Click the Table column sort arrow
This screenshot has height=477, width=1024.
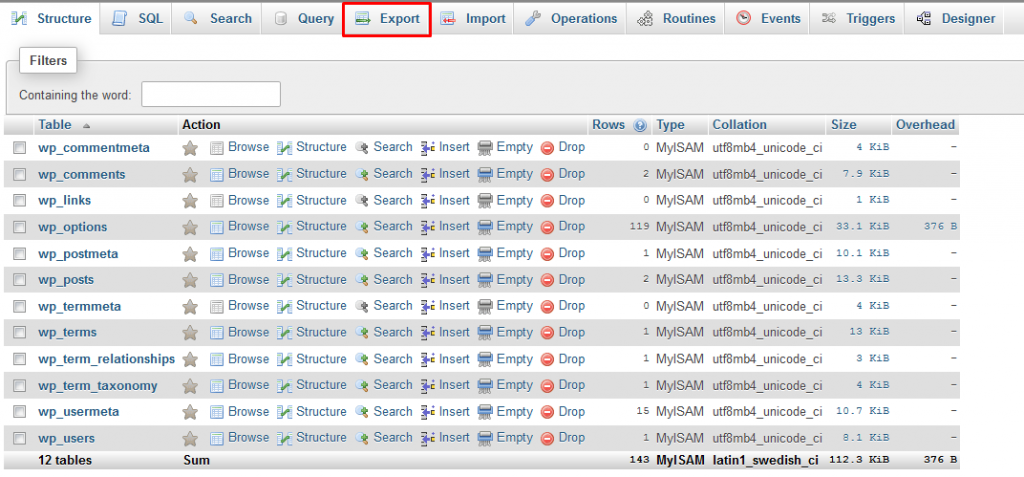pyautogui.click(x=86, y=125)
